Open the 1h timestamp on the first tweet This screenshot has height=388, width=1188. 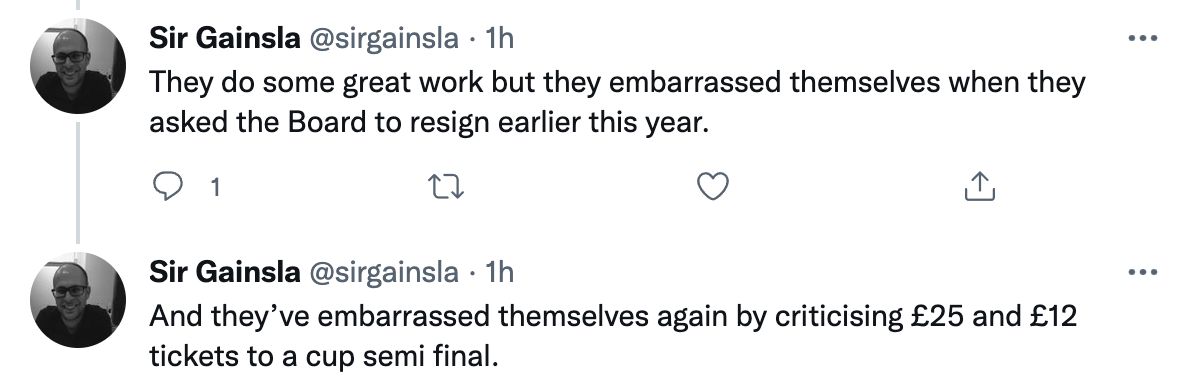[x=499, y=39]
